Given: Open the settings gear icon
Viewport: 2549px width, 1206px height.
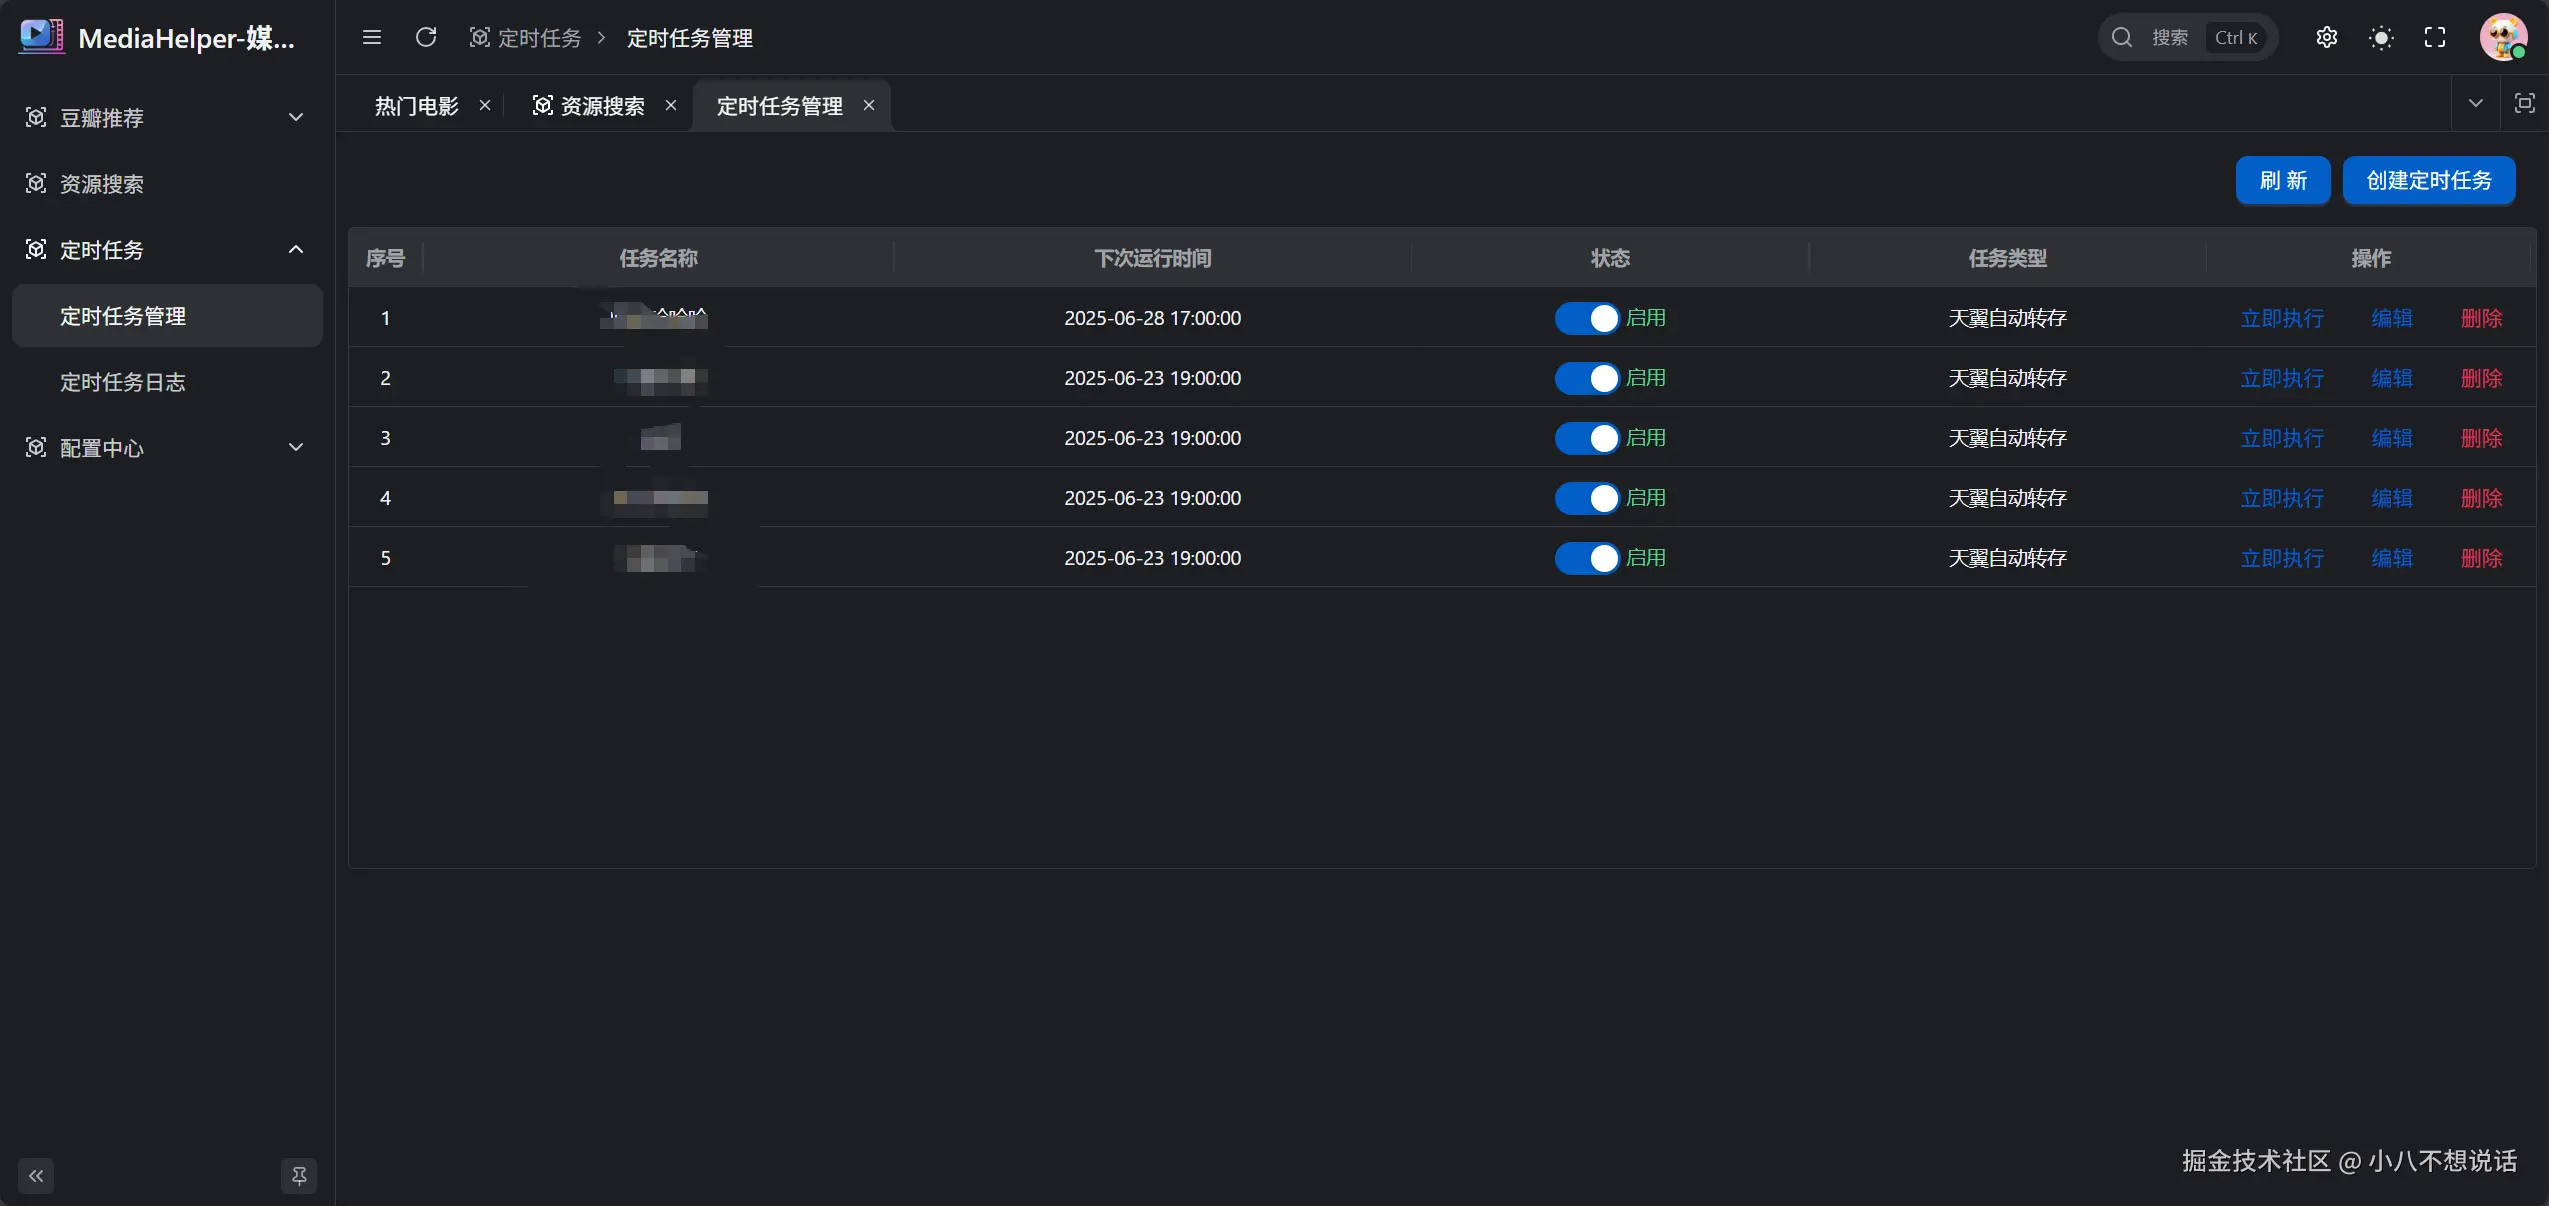Looking at the screenshot, I should 2326,38.
